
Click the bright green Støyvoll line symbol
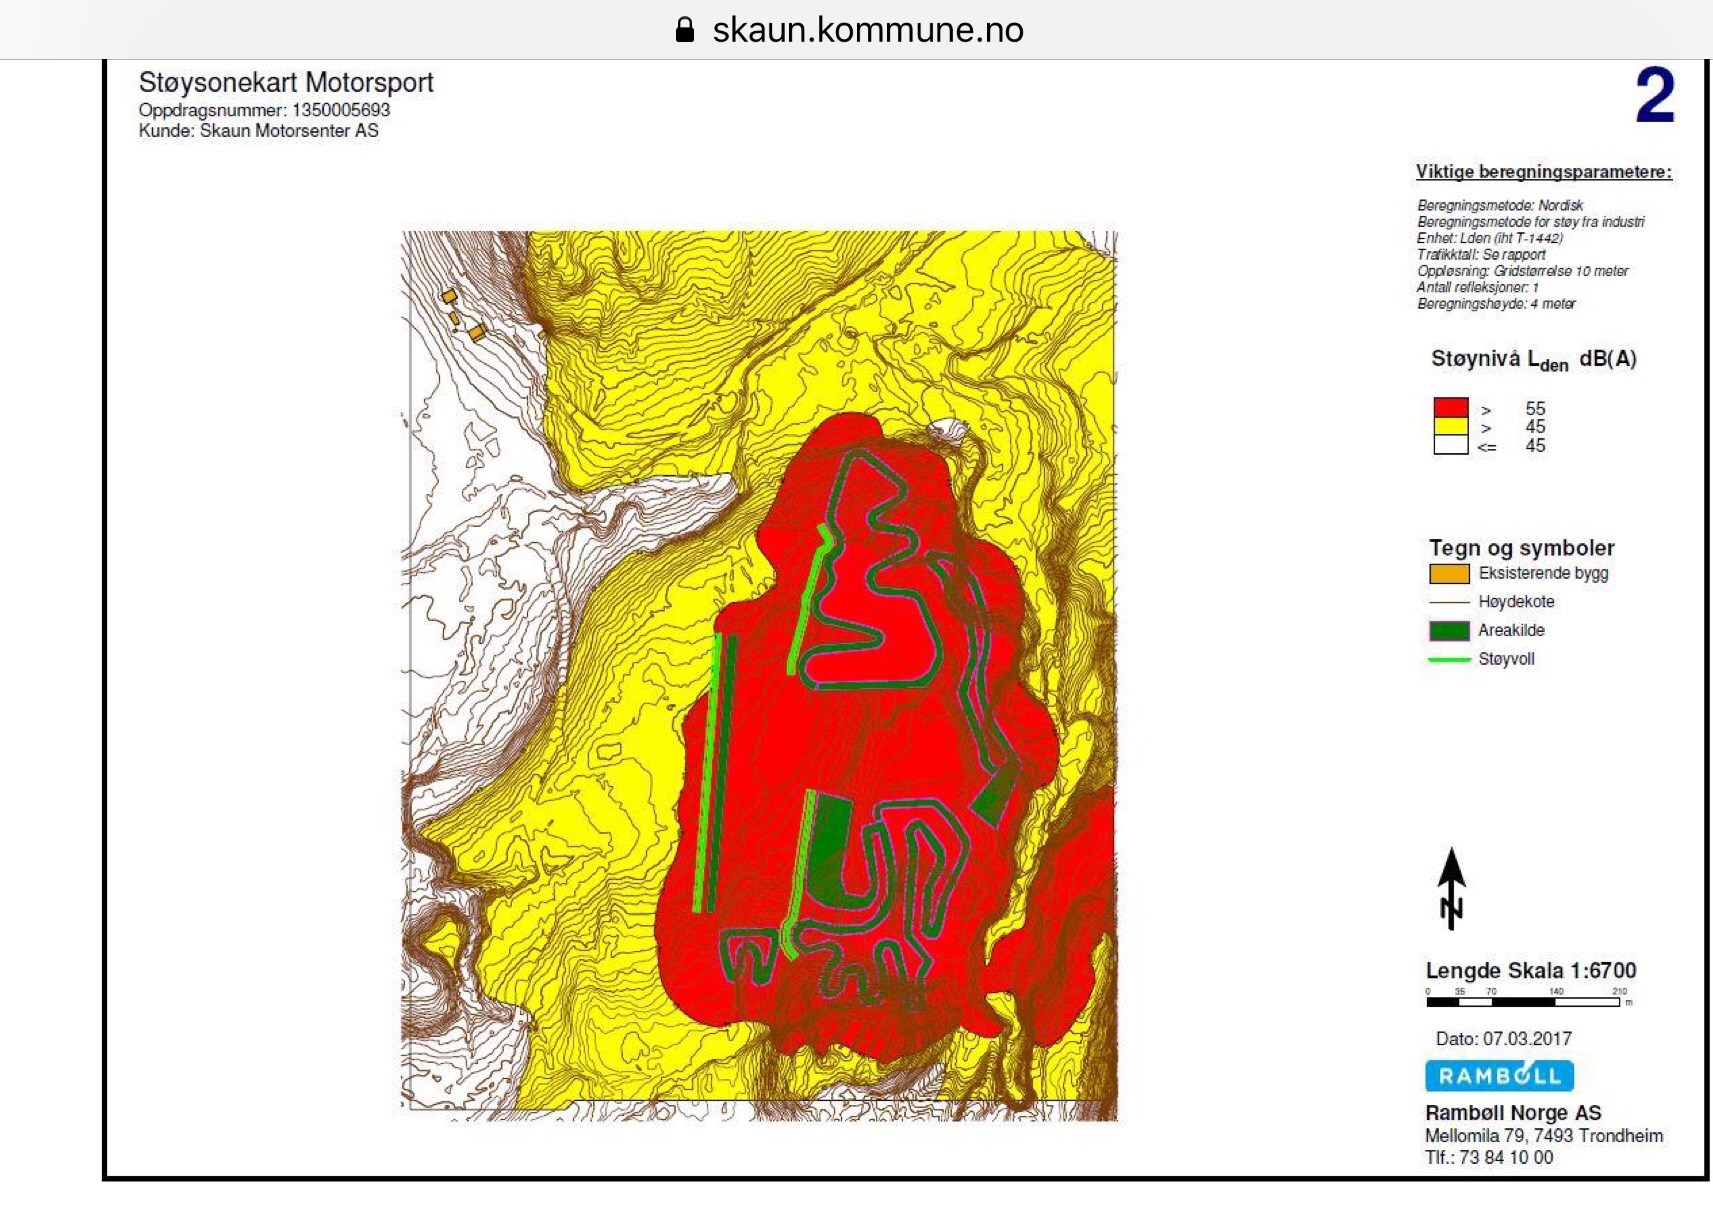pyautogui.click(x=1449, y=660)
